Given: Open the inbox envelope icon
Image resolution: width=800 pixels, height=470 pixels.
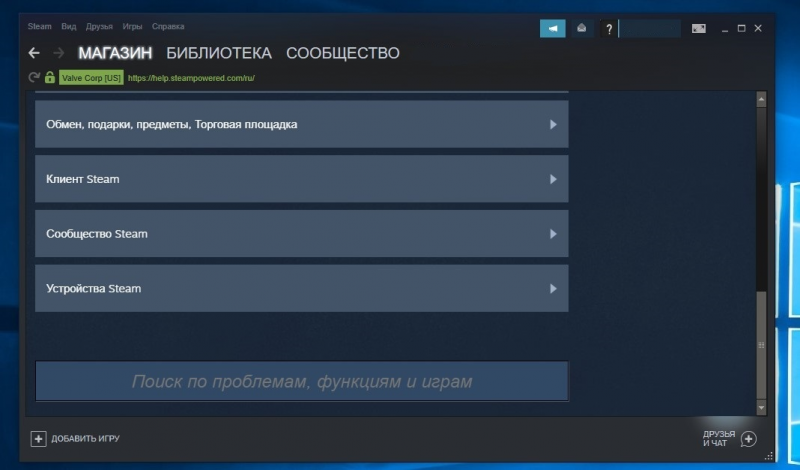Looking at the screenshot, I should 582,29.
